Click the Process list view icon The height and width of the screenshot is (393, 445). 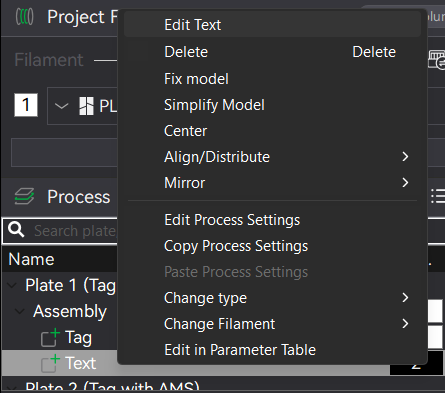point(438,196)
